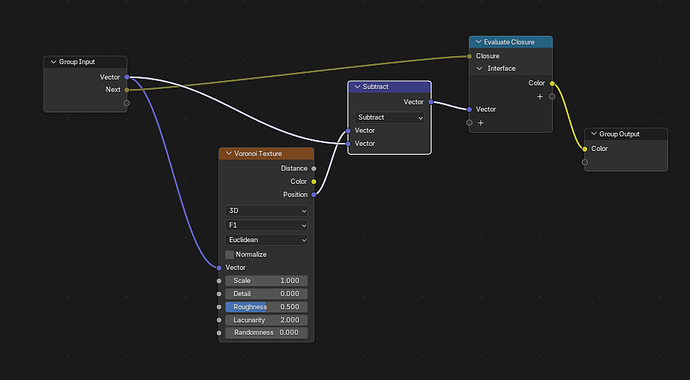Click the Voronoi Color output socket
This screenshot has width=690, height=380.
pyautogui.click(x=314, y=182)
